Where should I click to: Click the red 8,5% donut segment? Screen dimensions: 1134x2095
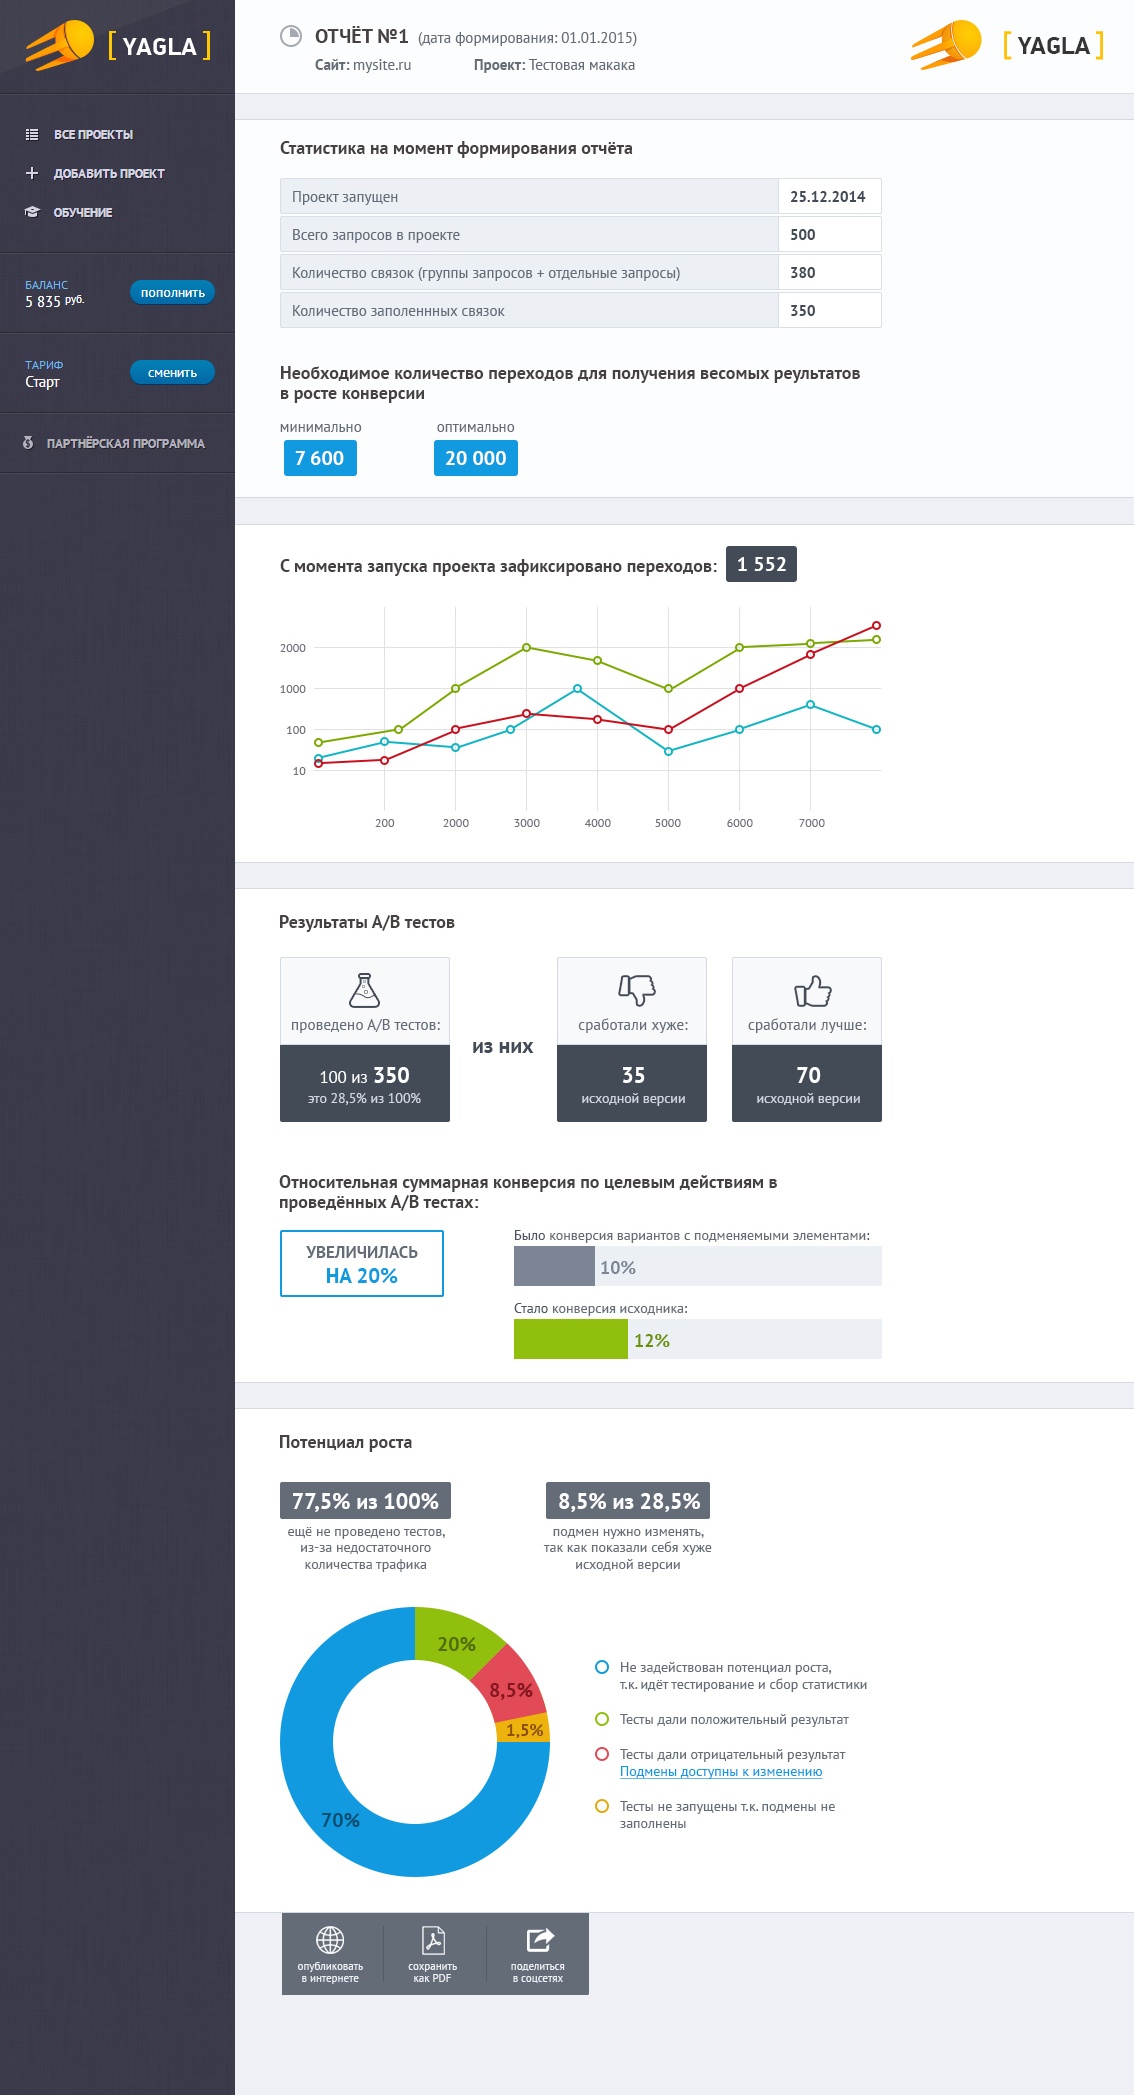(x=510, y=1690)
